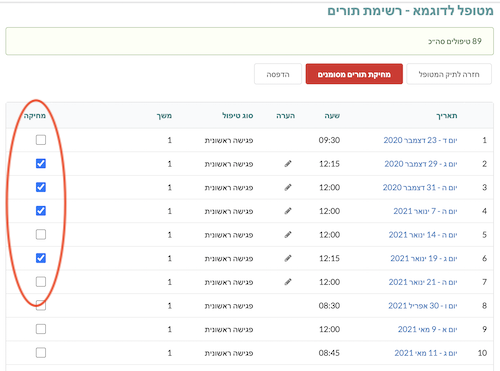Uncheck the delete box for 29 December 2020
500x371 pixels.
41,164
